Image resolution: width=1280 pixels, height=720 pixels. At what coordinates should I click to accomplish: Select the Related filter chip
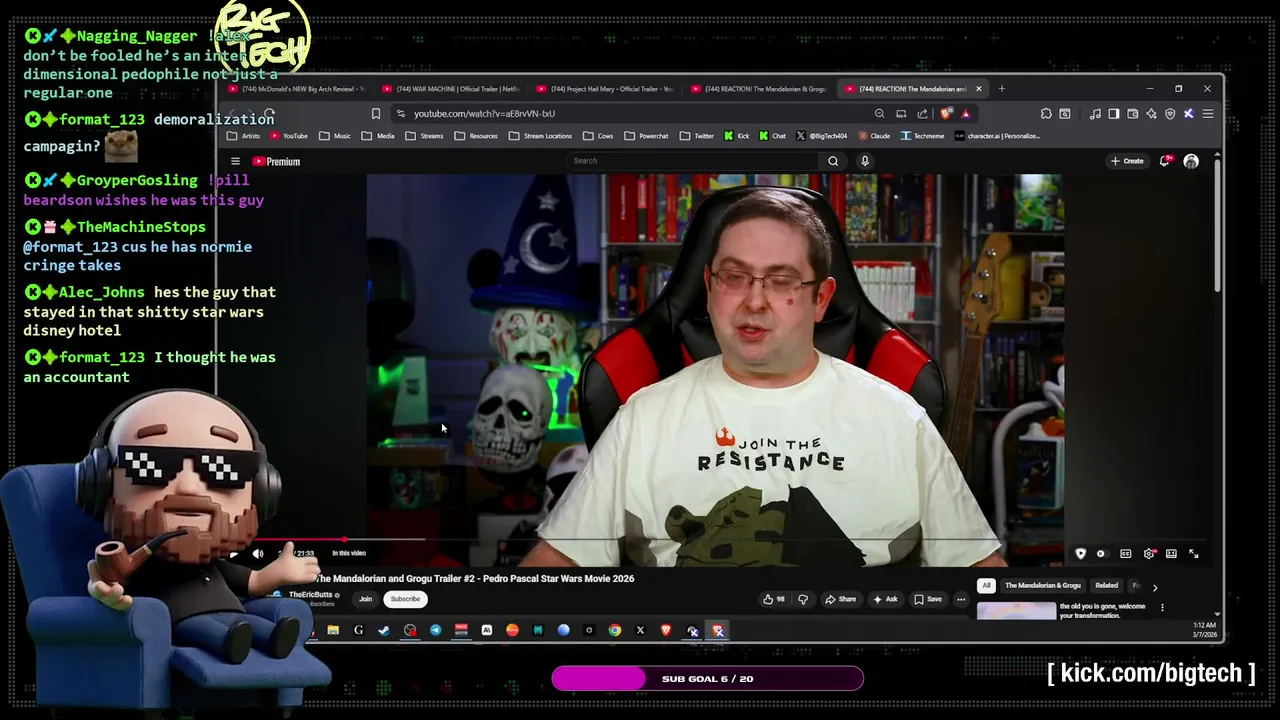point(1106,586)
